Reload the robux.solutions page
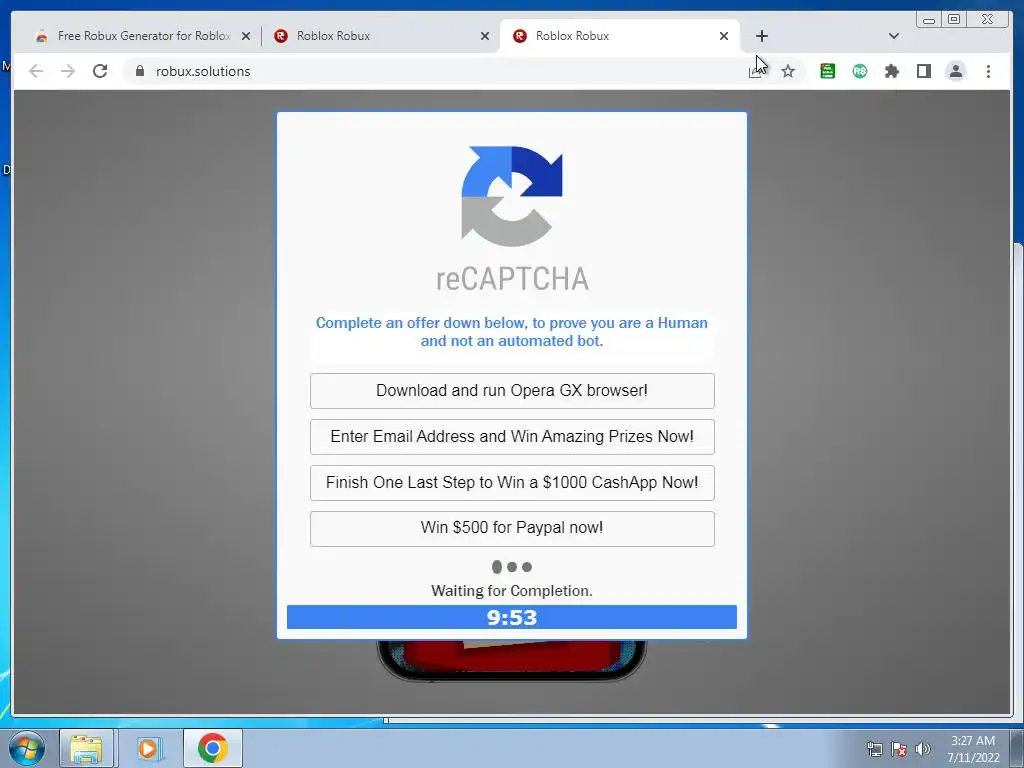 (x=100, y=71)
